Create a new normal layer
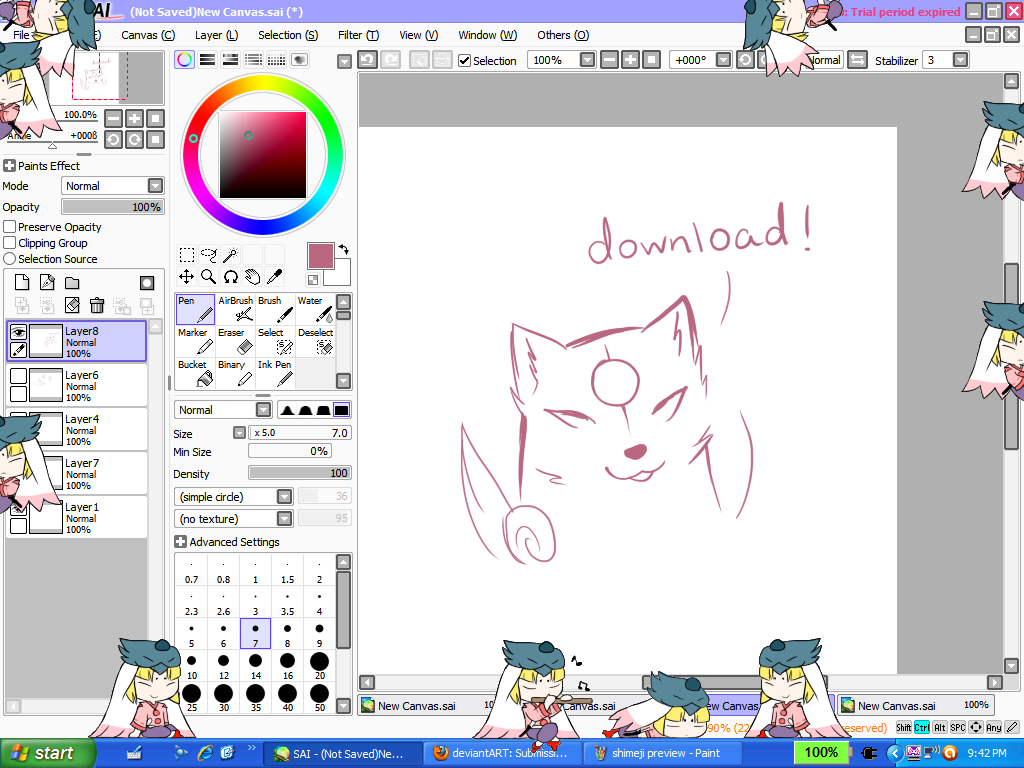 coord(22,282)
